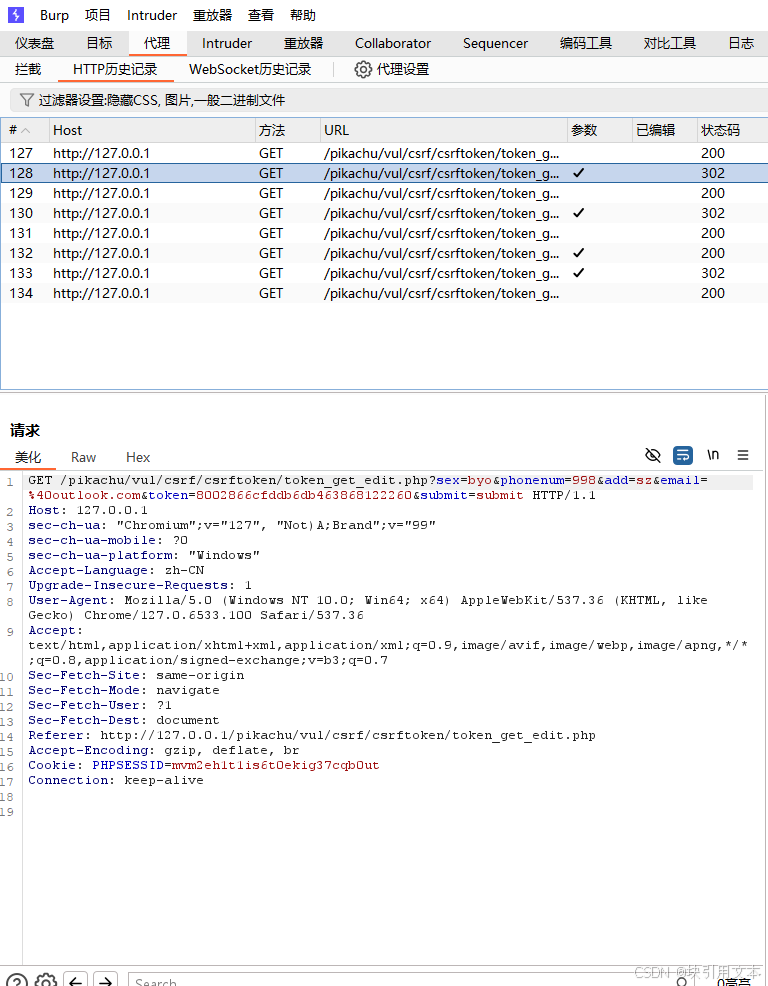Sort by the 参数 column header
This screenshot has width=768, height=986.
tap(599, 130)
